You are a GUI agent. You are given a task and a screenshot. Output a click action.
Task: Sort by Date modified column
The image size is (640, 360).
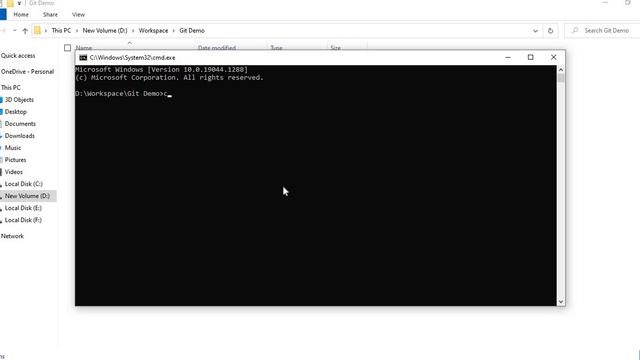[217, 48]
